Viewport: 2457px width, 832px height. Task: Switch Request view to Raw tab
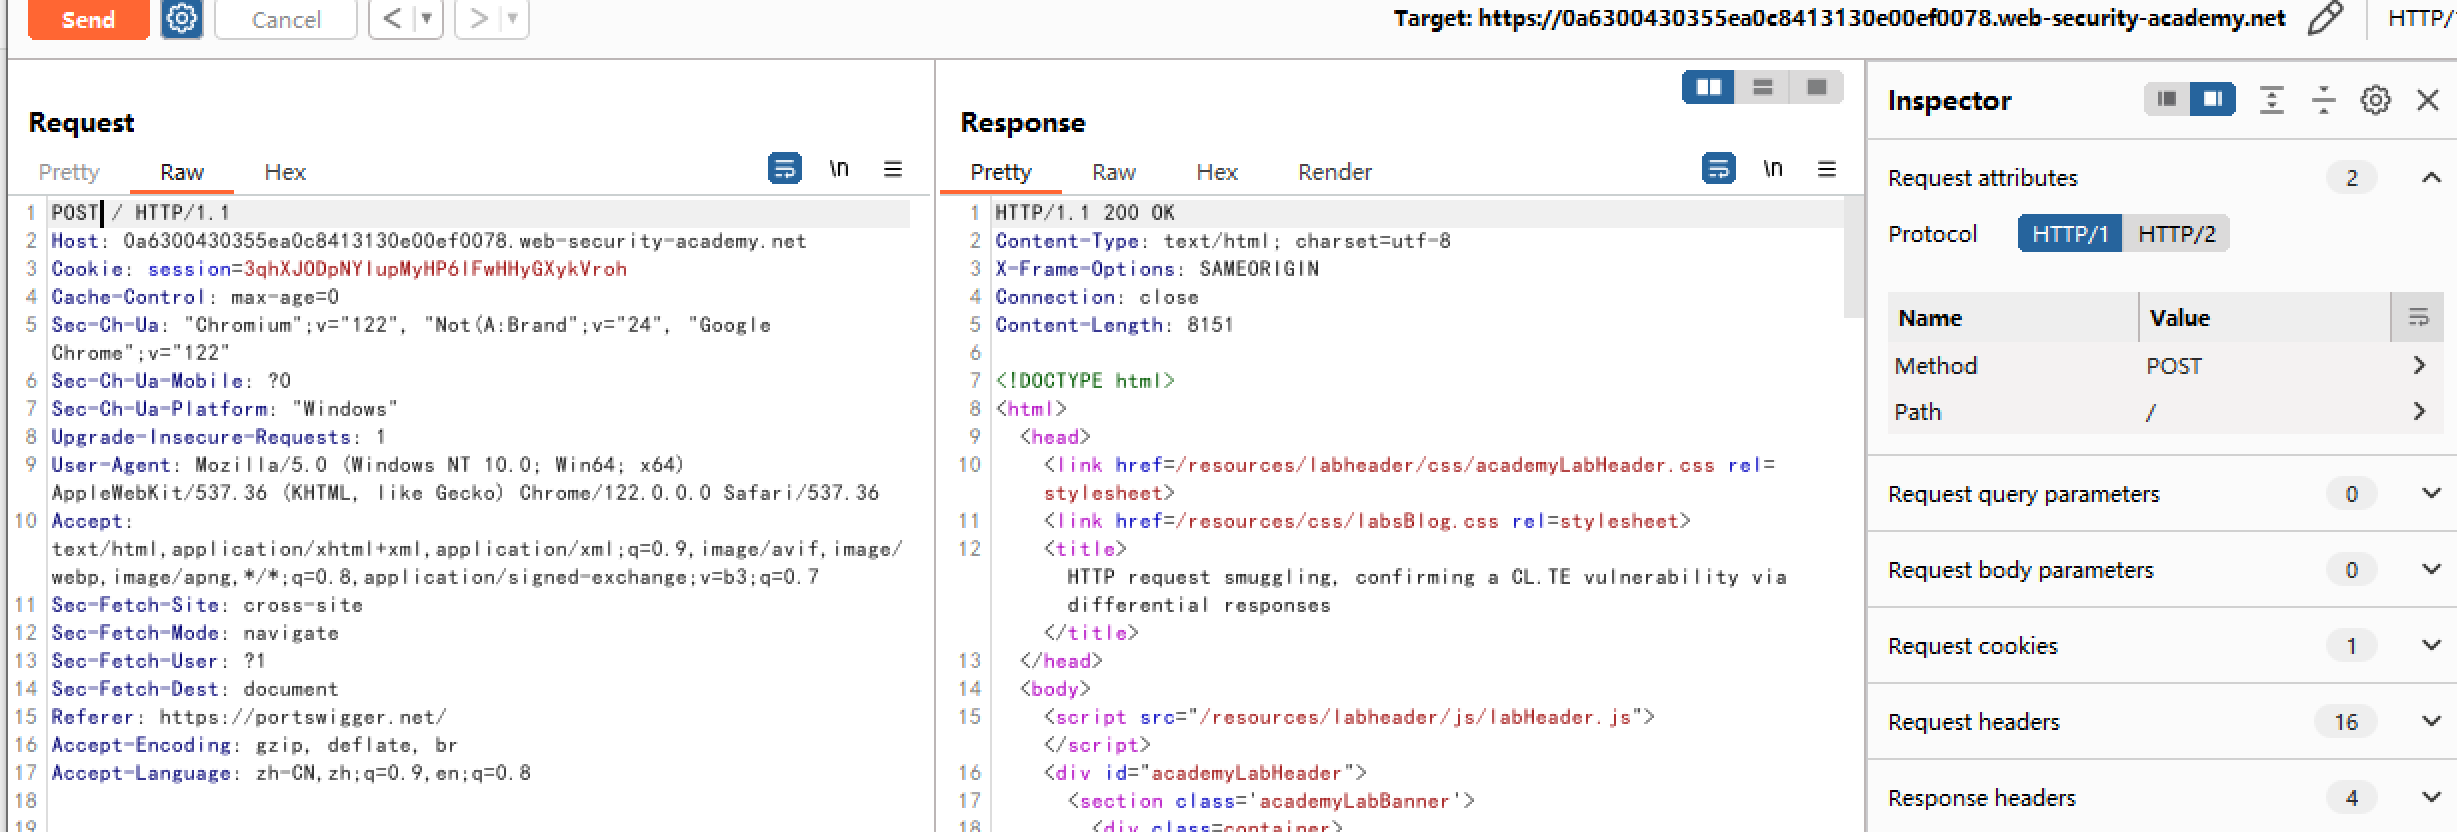point(182,172)
